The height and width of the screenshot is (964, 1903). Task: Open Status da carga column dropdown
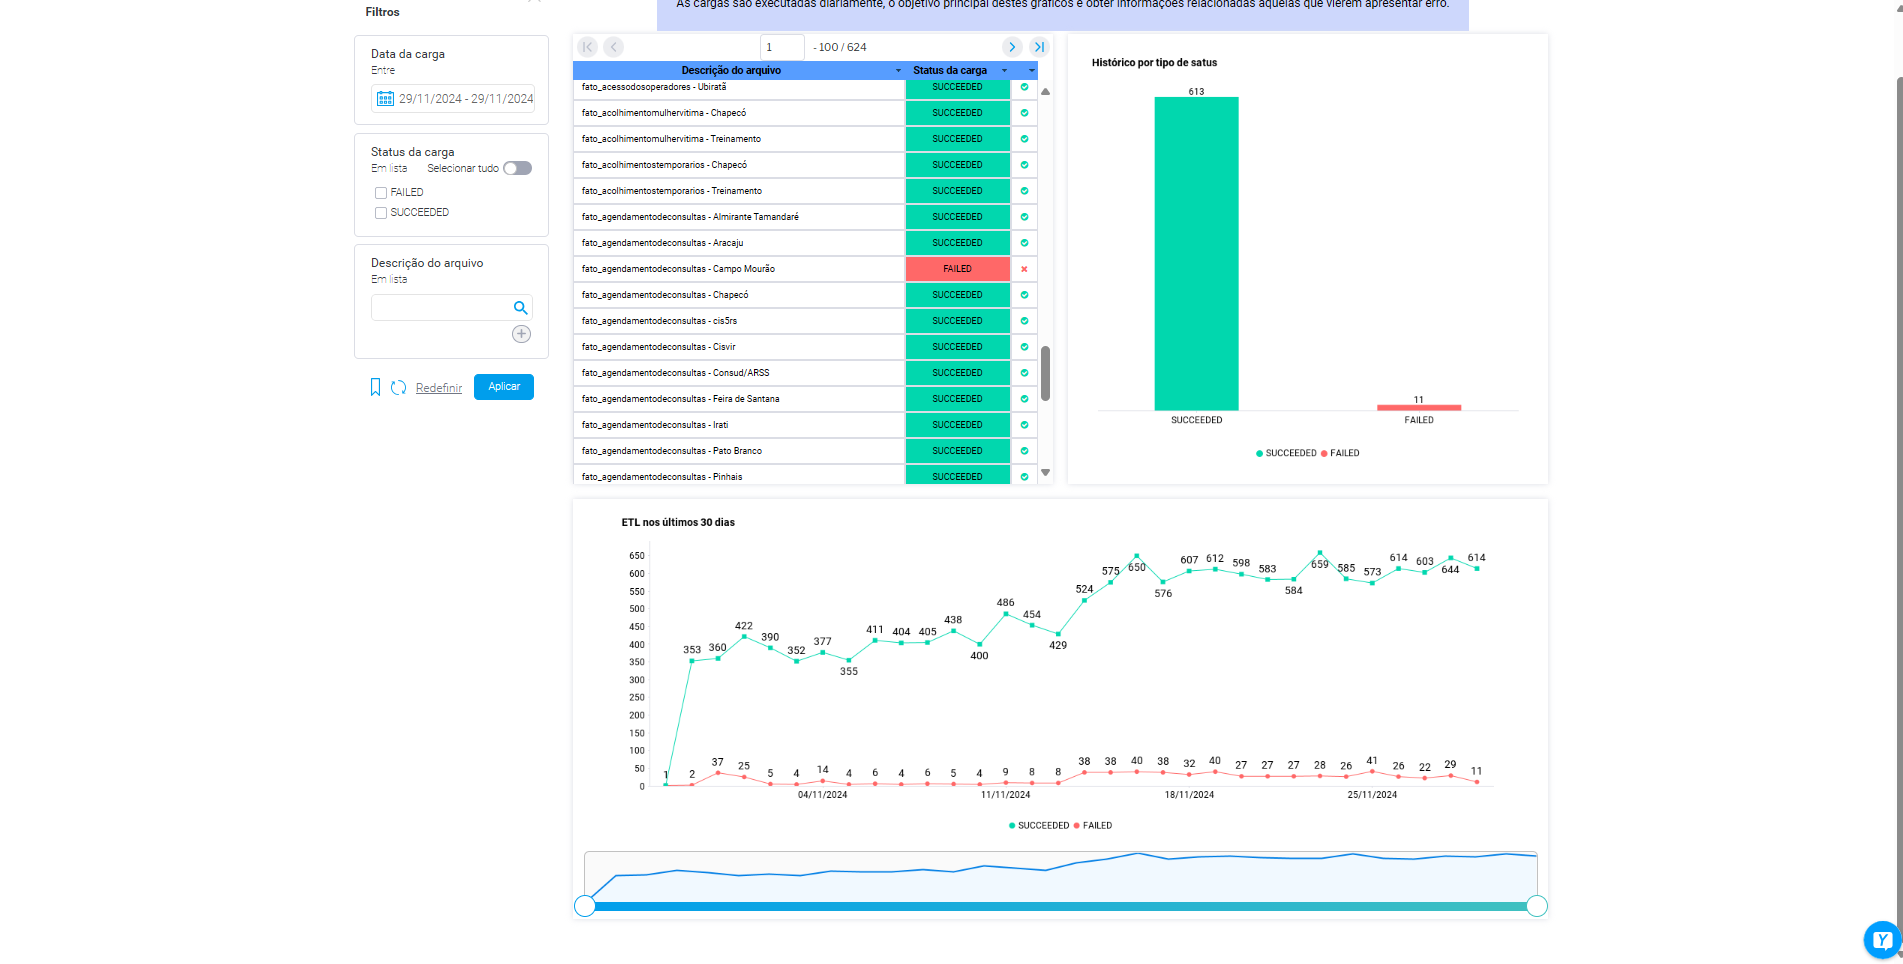coord(1005,71)
